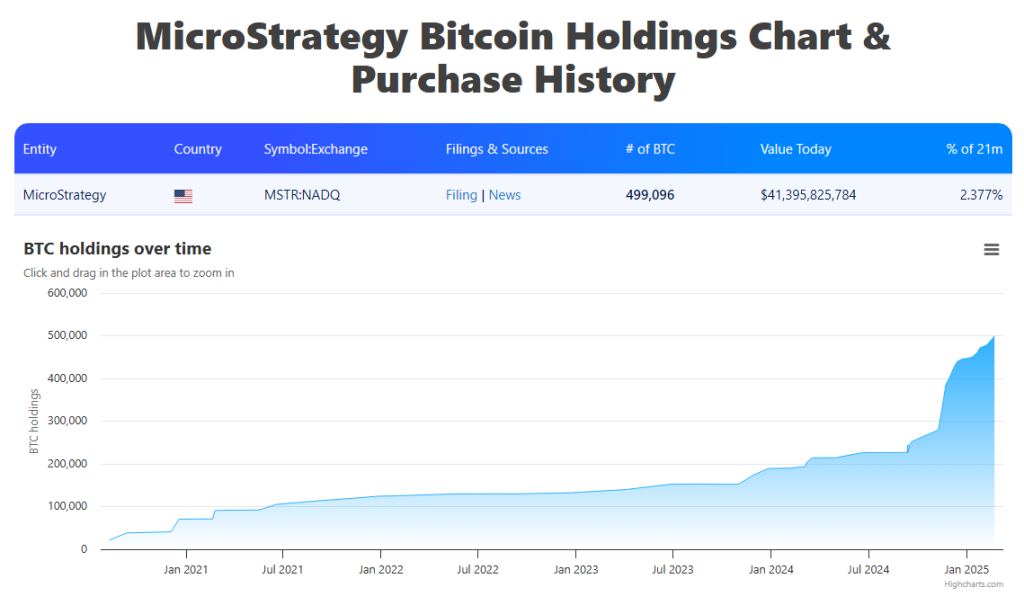
Task: Click the 2.377% percentage cell
Action: pos(980,195)
